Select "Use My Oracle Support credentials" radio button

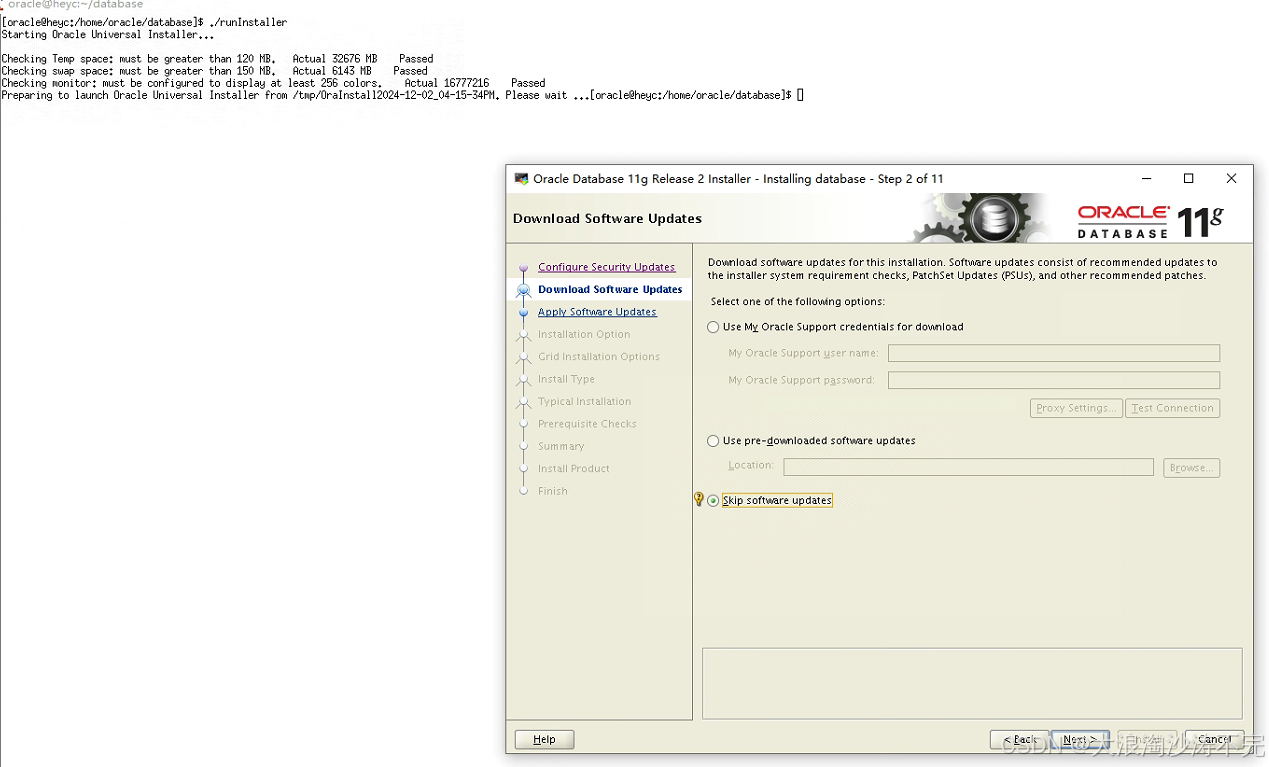713,327
